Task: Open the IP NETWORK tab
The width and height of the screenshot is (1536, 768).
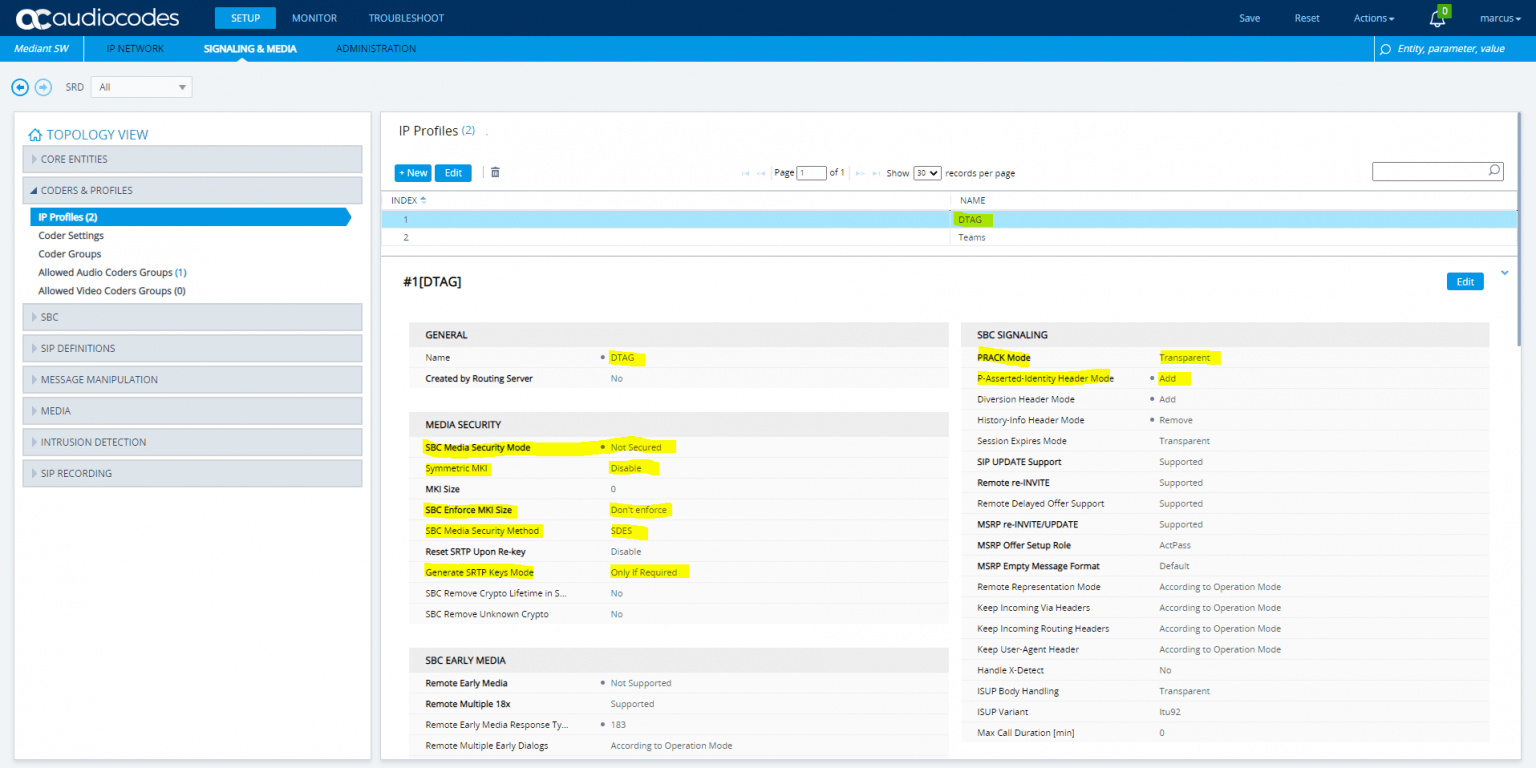Action: click(135, 48)
